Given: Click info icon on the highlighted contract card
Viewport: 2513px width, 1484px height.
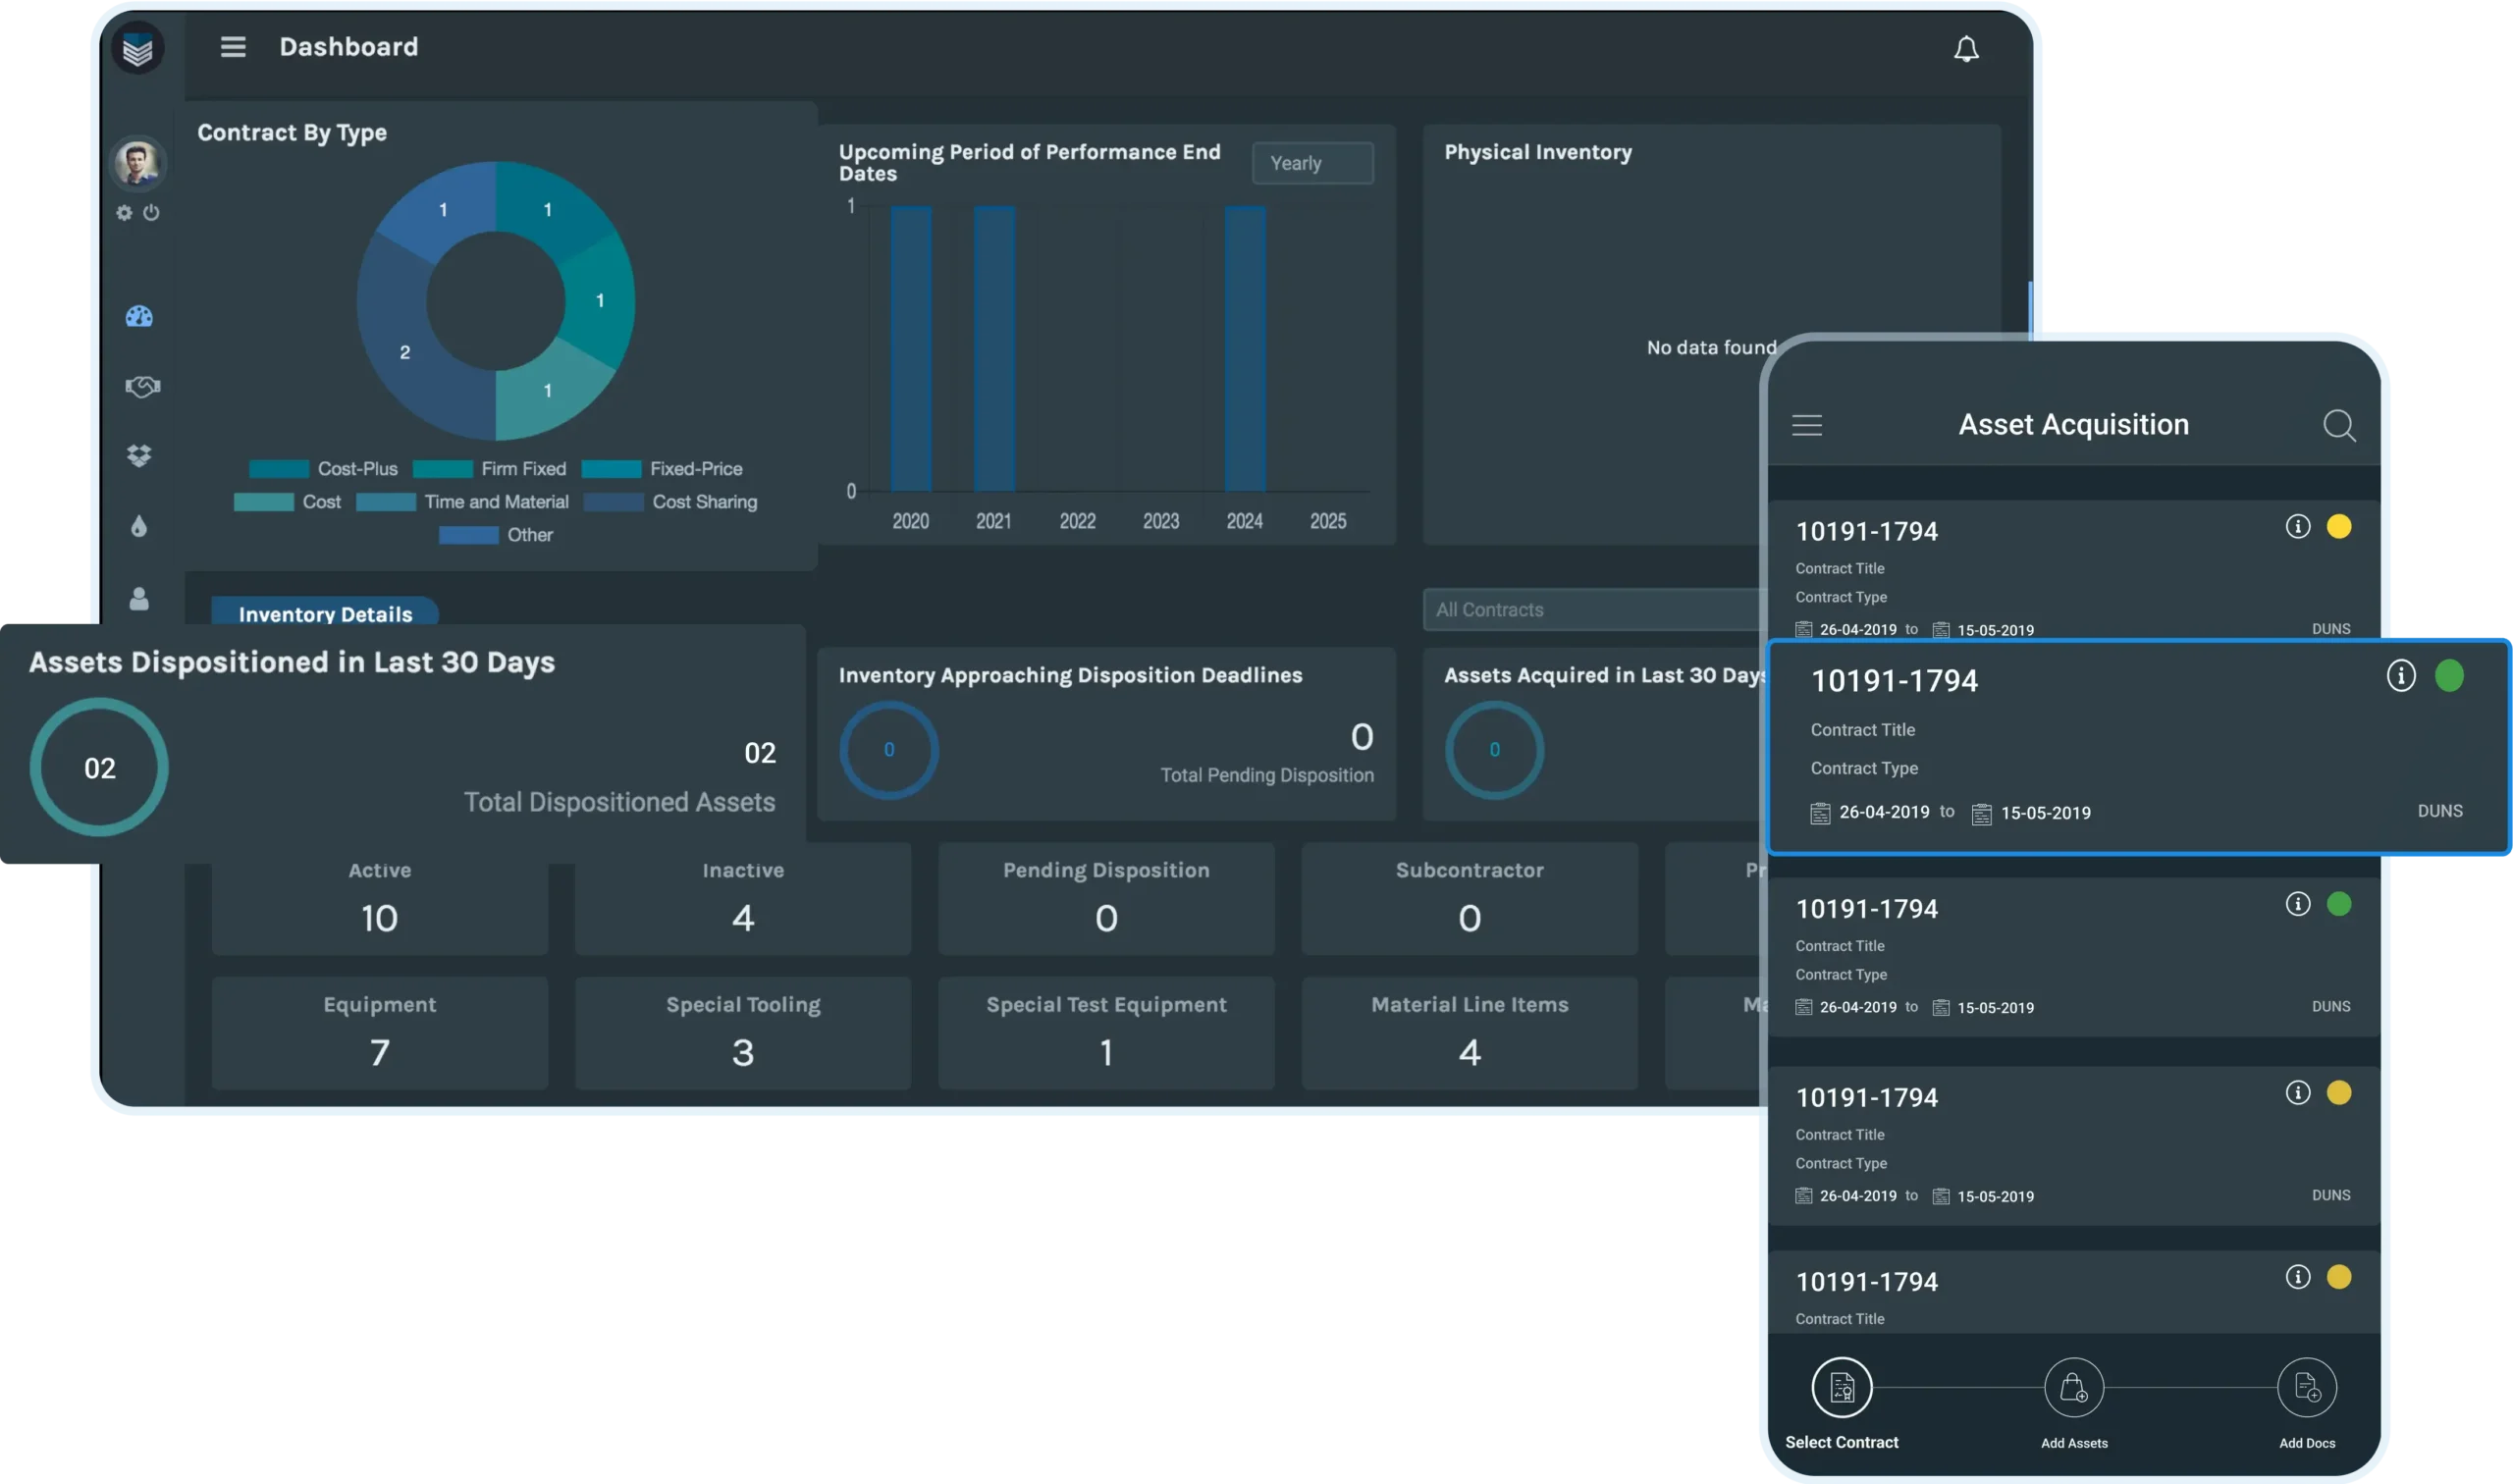Looking at the screenshot, I should 2400,675.
